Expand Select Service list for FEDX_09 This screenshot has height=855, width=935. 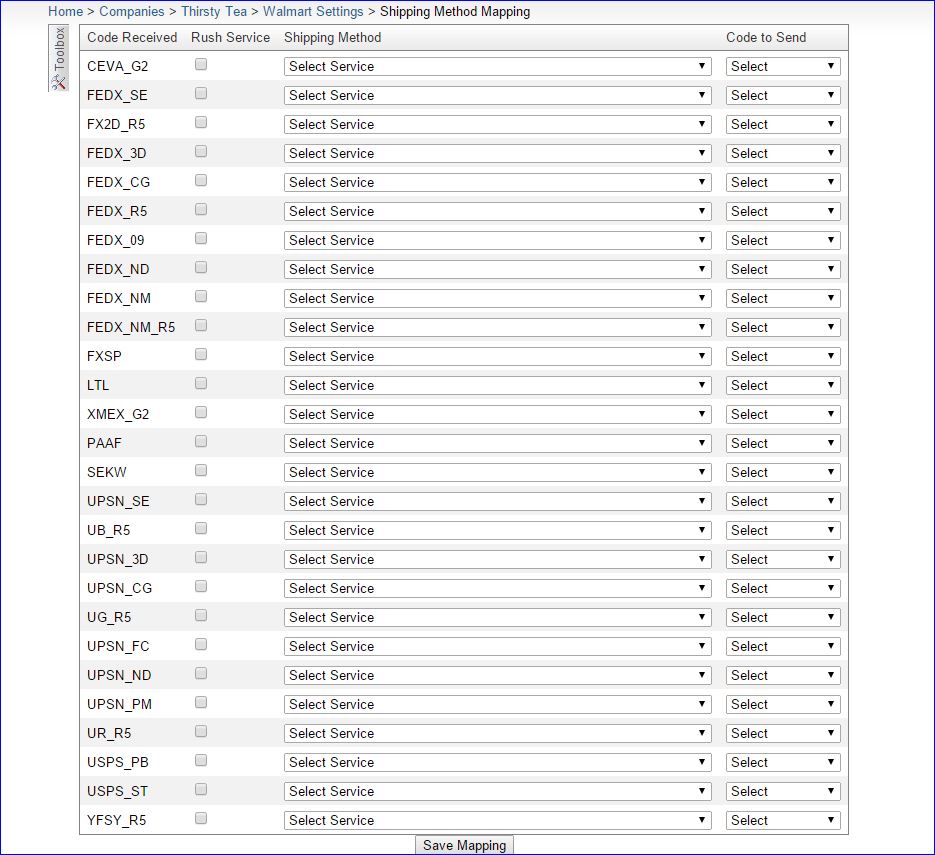click(x=498, y=240)
